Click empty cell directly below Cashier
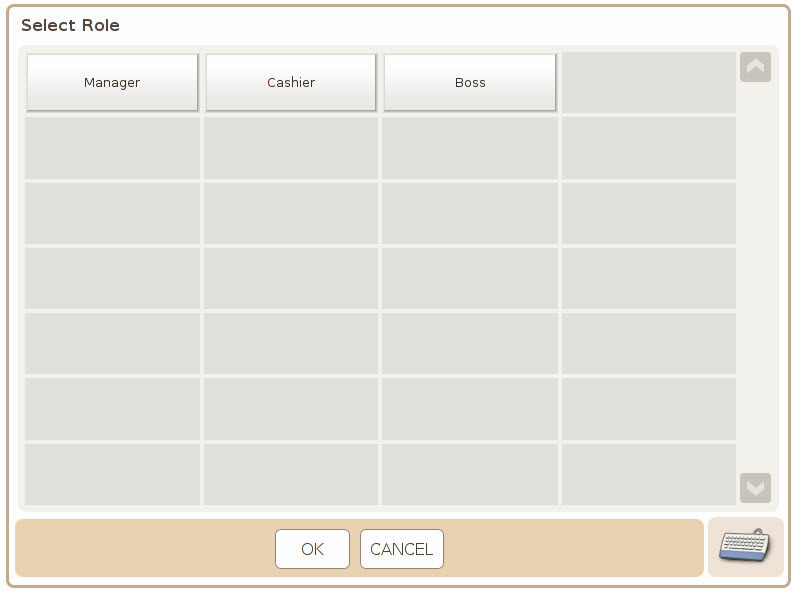 point(291,148)
